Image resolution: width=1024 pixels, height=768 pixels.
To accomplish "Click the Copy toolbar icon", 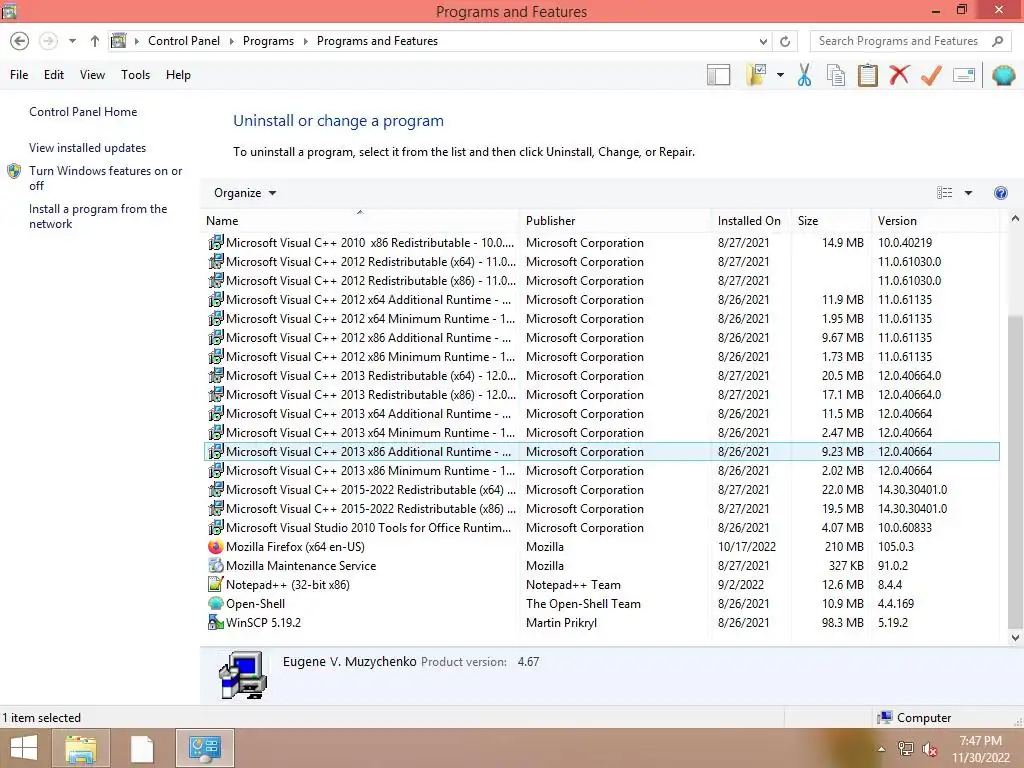I will (836, 75).
